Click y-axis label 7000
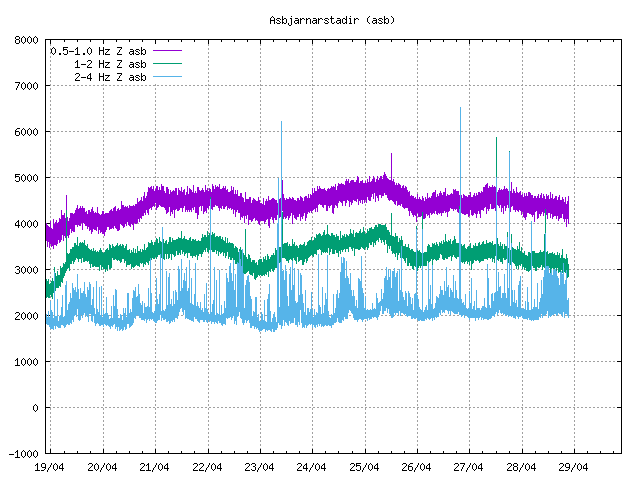The width and height of the screenshot is (640, 480). [26, 86]
